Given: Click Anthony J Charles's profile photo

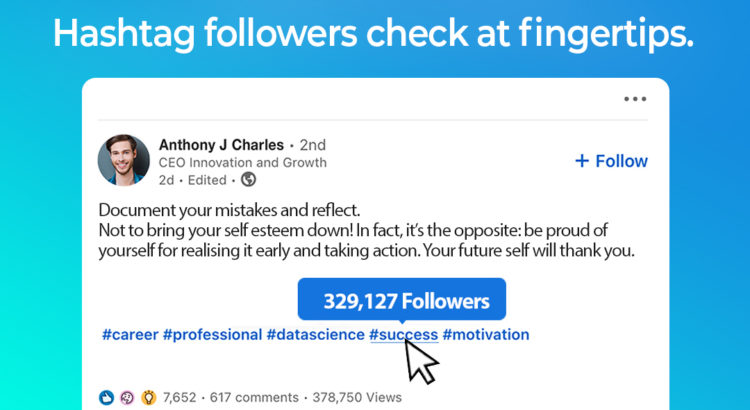Looking at the screenshot, I should 124,161.
